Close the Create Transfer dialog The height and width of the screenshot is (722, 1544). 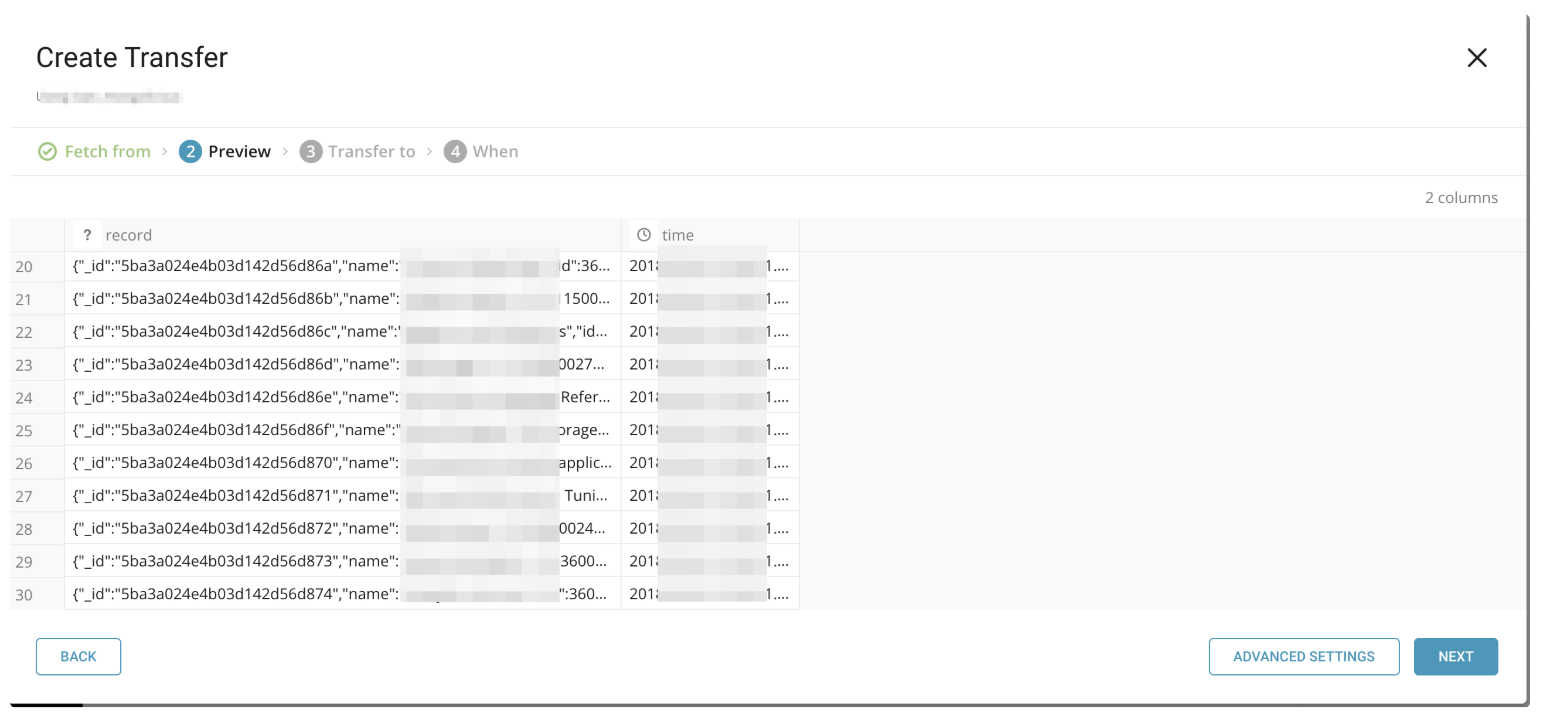point(1477,58)
